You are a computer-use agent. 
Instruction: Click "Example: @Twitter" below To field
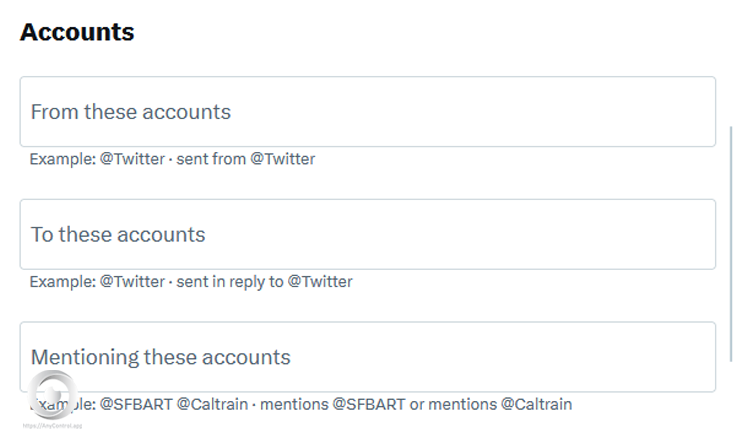(97, 282)
